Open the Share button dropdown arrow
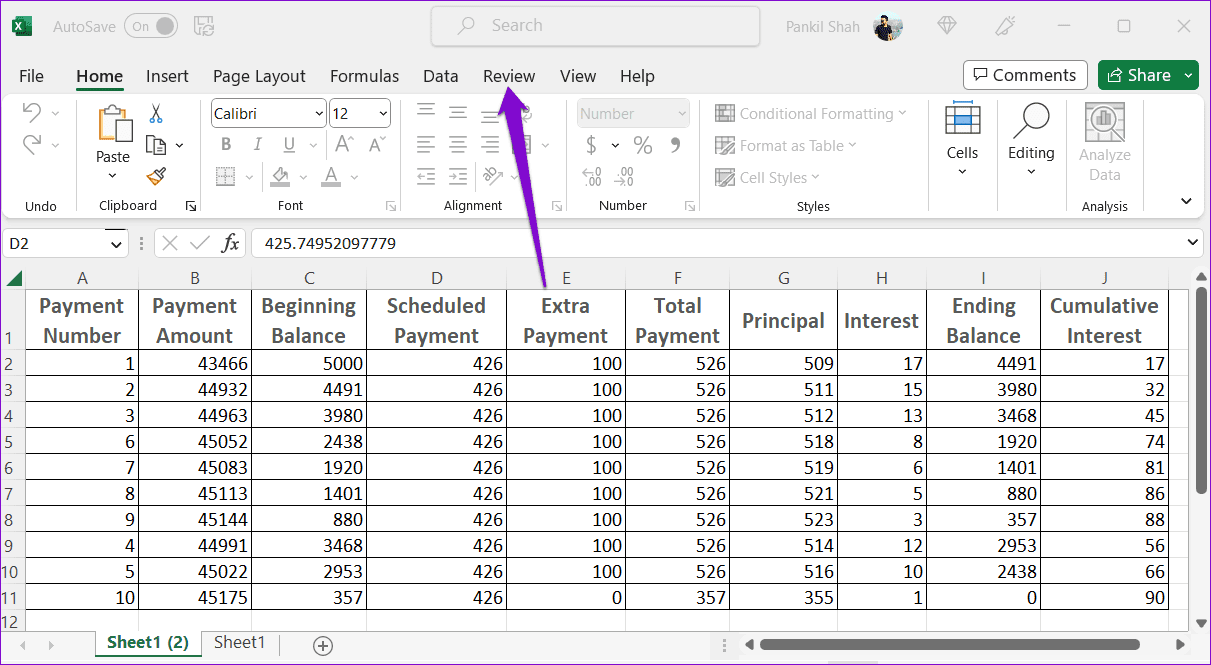 coord(1188,75)
